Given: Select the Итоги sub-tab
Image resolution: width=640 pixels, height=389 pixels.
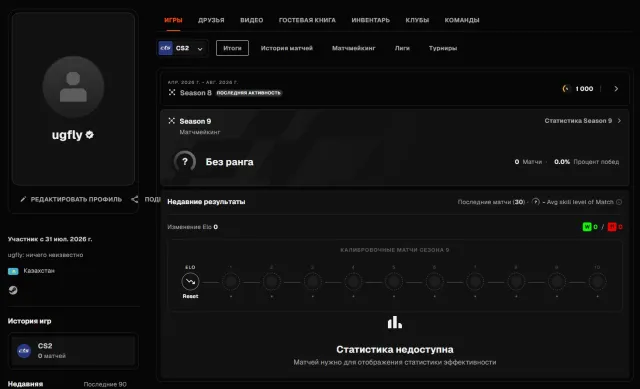Looking at the screenshot, I should tap(232, 48).
